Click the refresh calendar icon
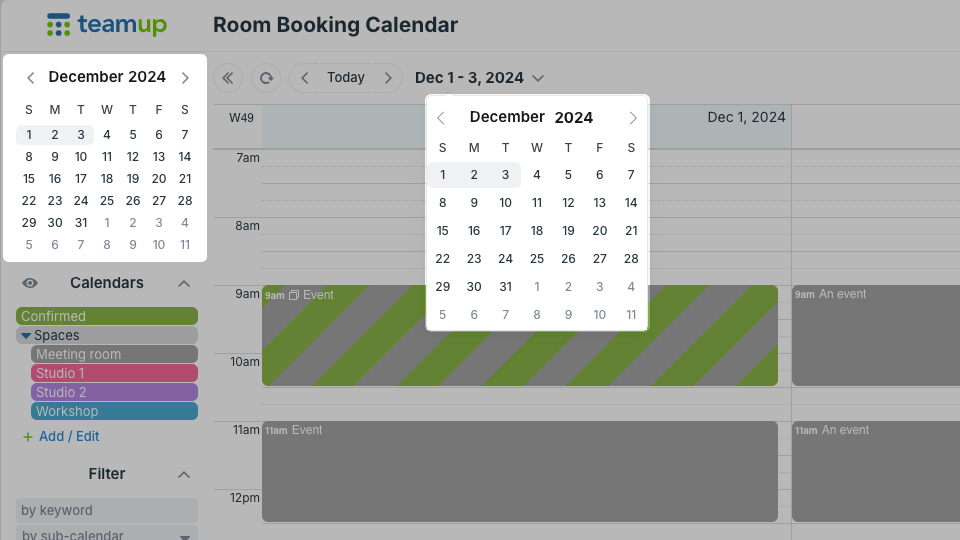960x540 pixels. 266,78
